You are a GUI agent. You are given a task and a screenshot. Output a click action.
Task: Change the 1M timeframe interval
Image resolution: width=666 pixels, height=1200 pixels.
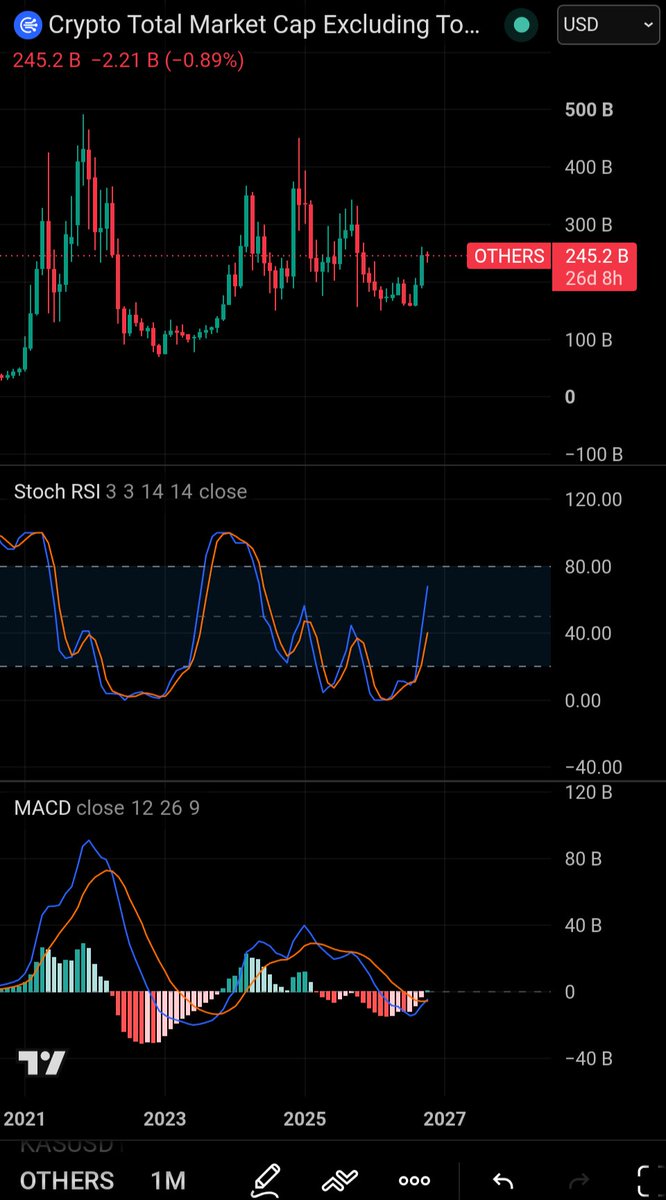point(168,1180)
